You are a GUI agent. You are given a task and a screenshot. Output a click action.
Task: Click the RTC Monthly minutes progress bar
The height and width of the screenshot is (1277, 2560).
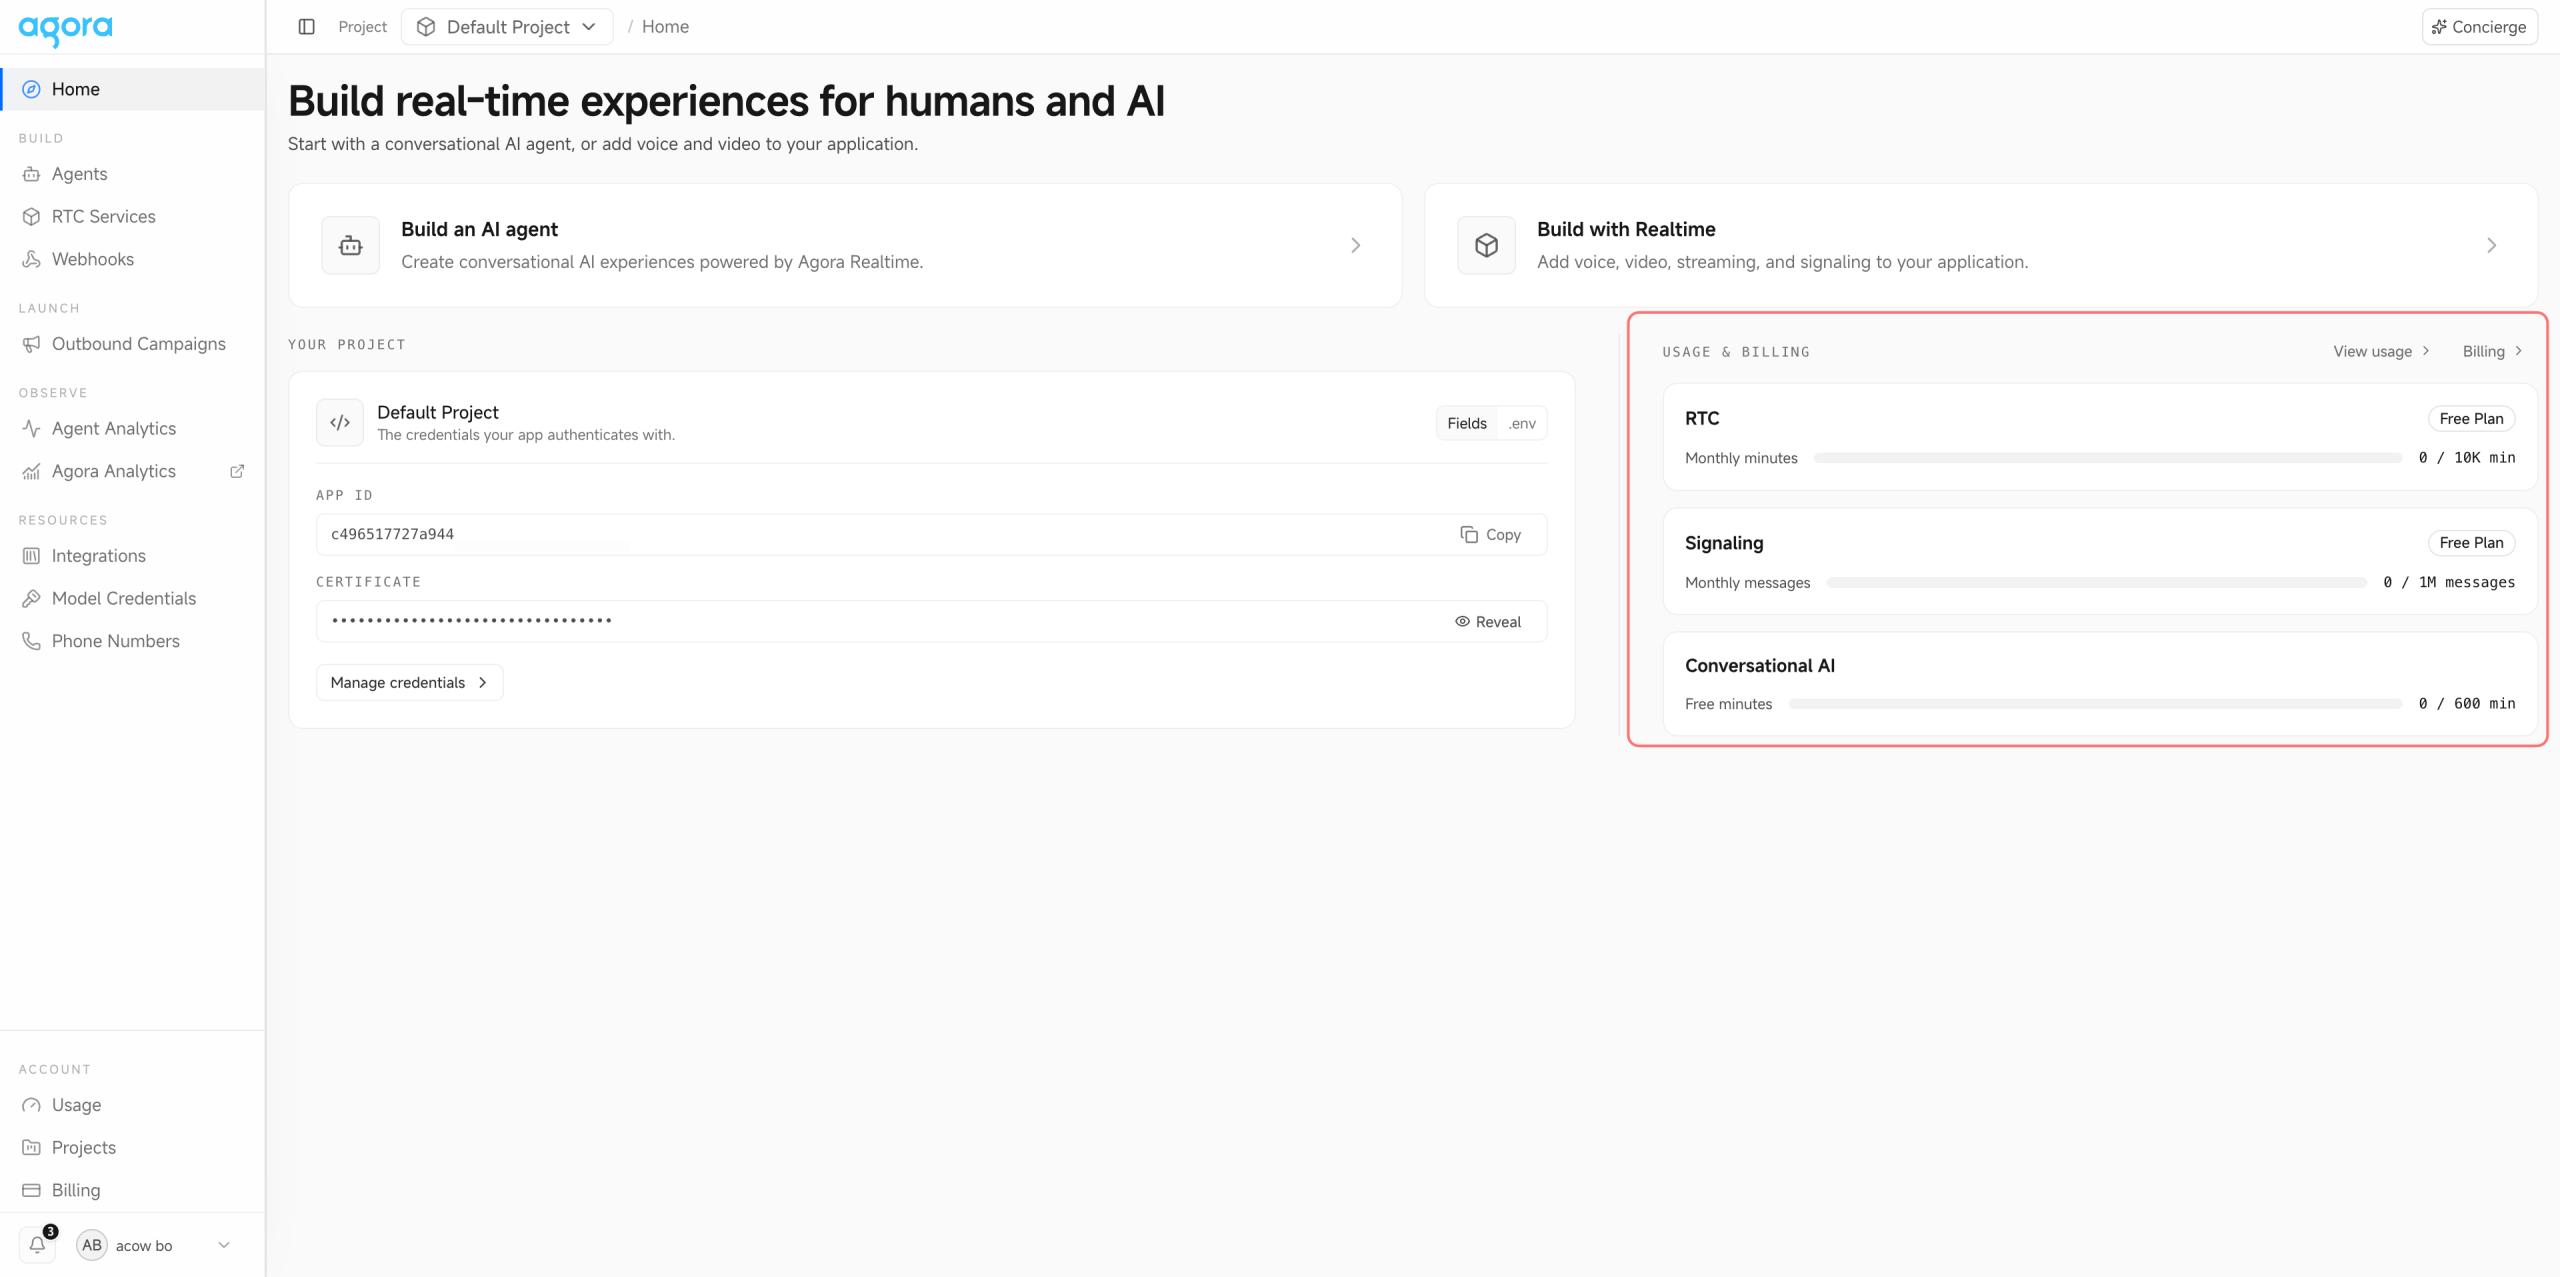point(2107,458)
